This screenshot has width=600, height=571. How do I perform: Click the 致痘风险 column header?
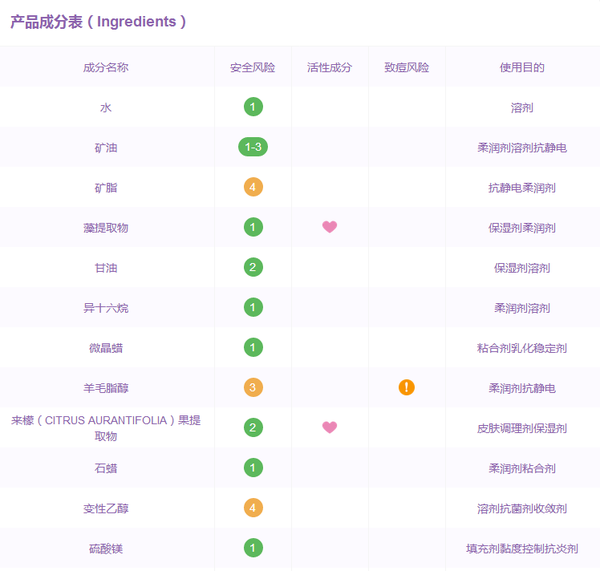coord(406,68)
